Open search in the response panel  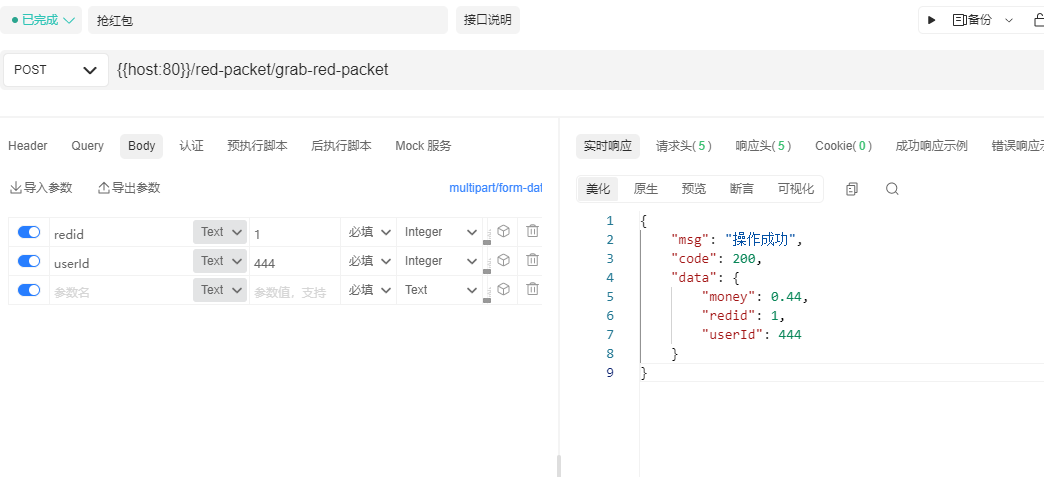point(892,188)
